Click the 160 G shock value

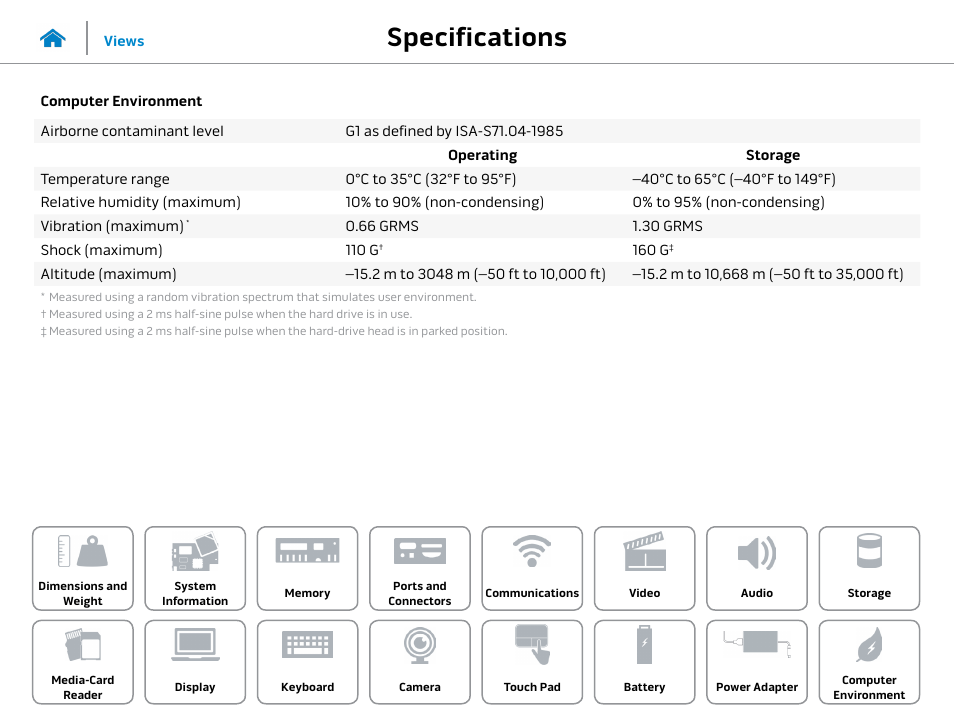[653, 250]
